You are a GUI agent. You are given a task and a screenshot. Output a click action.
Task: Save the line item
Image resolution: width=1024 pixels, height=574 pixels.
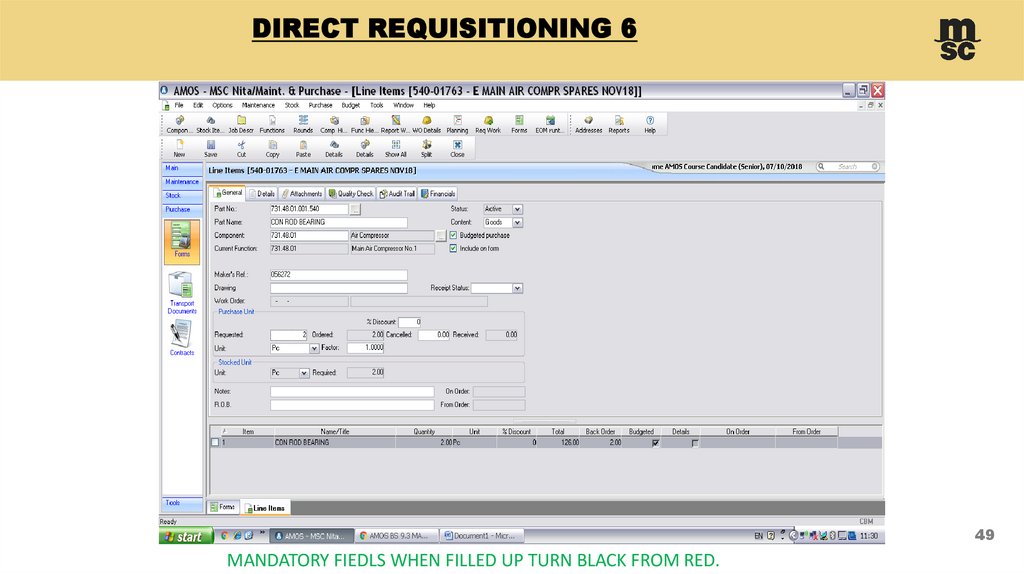tap(210, 148)
